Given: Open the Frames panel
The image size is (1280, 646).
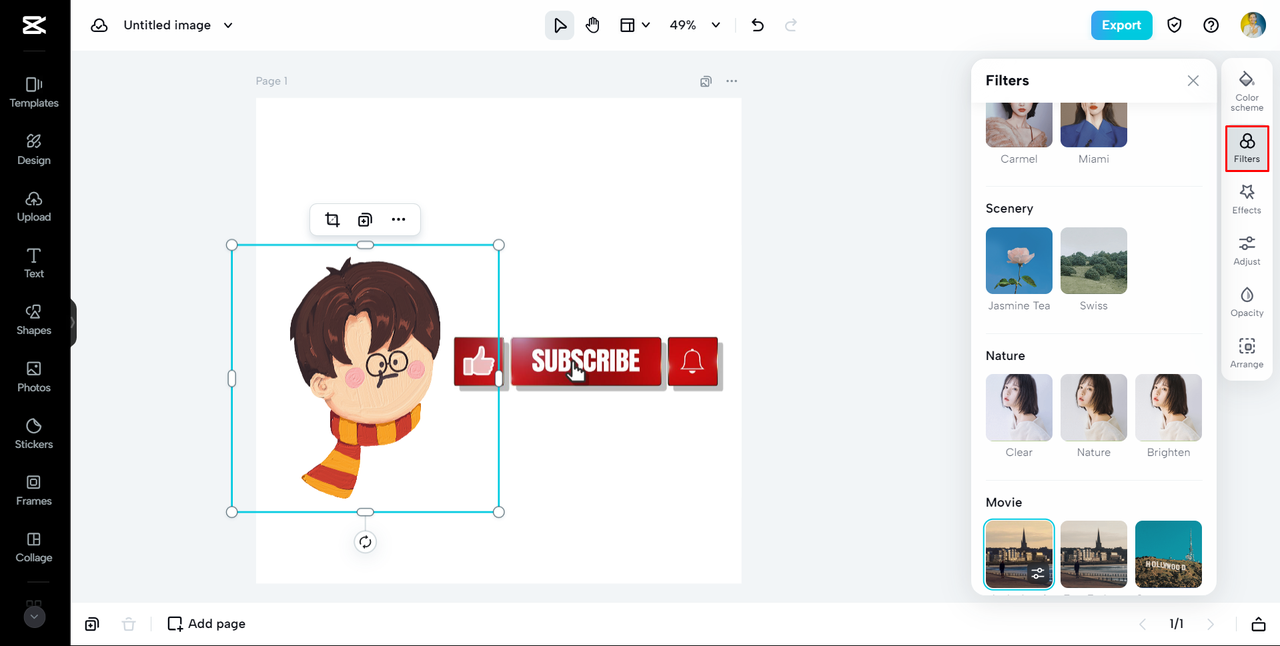Looking at the screenshot, I should (x=34, y=490).
